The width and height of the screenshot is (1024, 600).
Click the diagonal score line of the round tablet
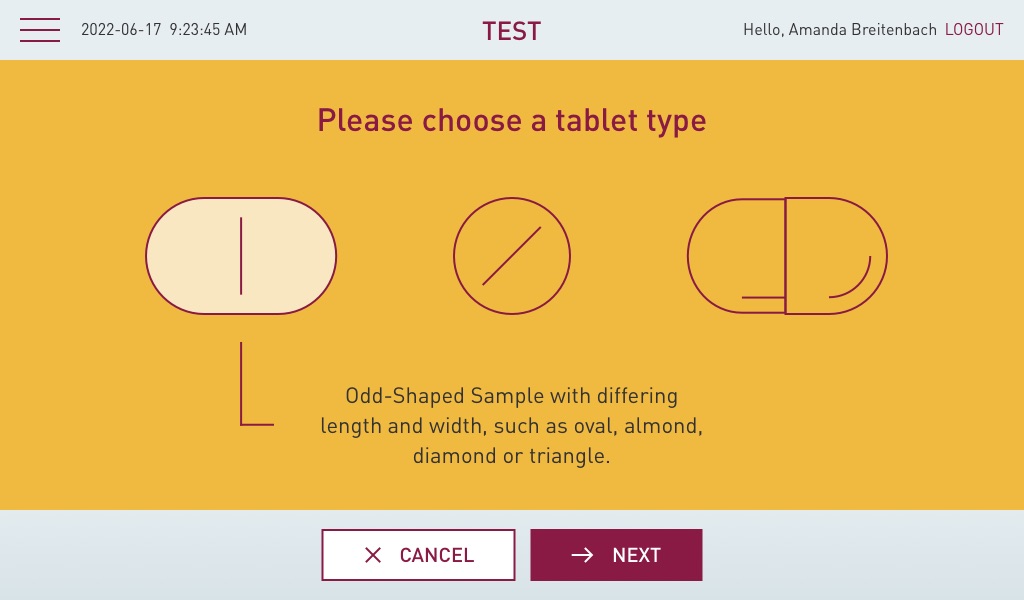tap(512, 256)
